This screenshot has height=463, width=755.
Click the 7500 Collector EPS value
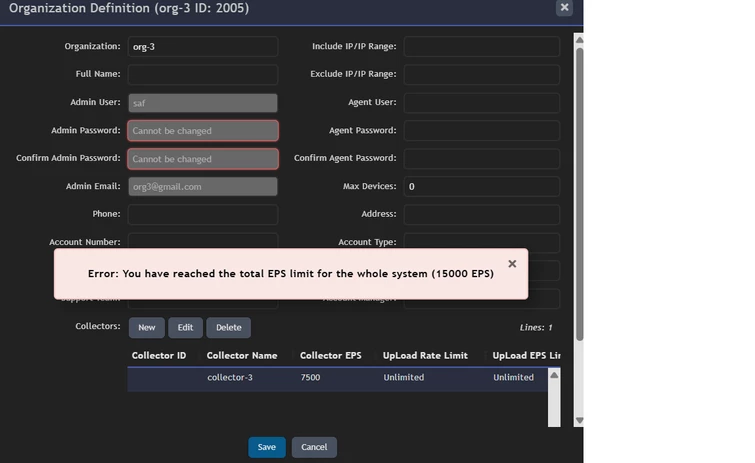coord(310,377)
